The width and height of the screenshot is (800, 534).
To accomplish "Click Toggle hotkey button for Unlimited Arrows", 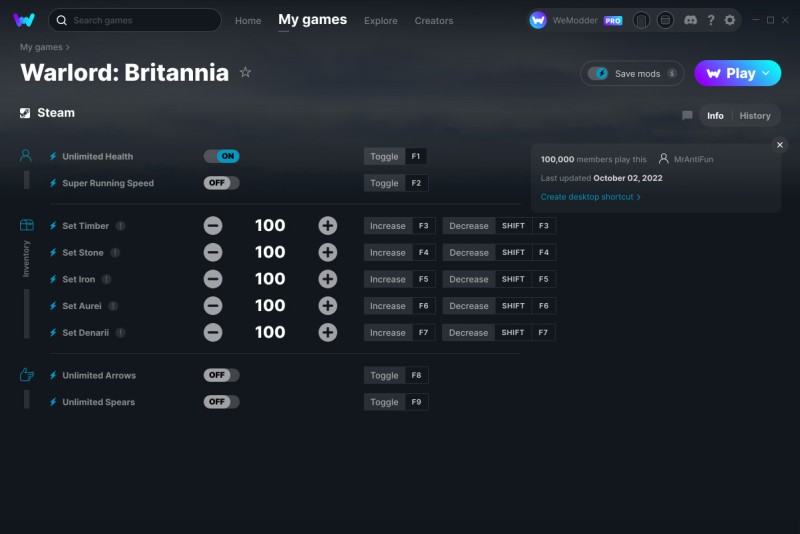I will (396, 375).
